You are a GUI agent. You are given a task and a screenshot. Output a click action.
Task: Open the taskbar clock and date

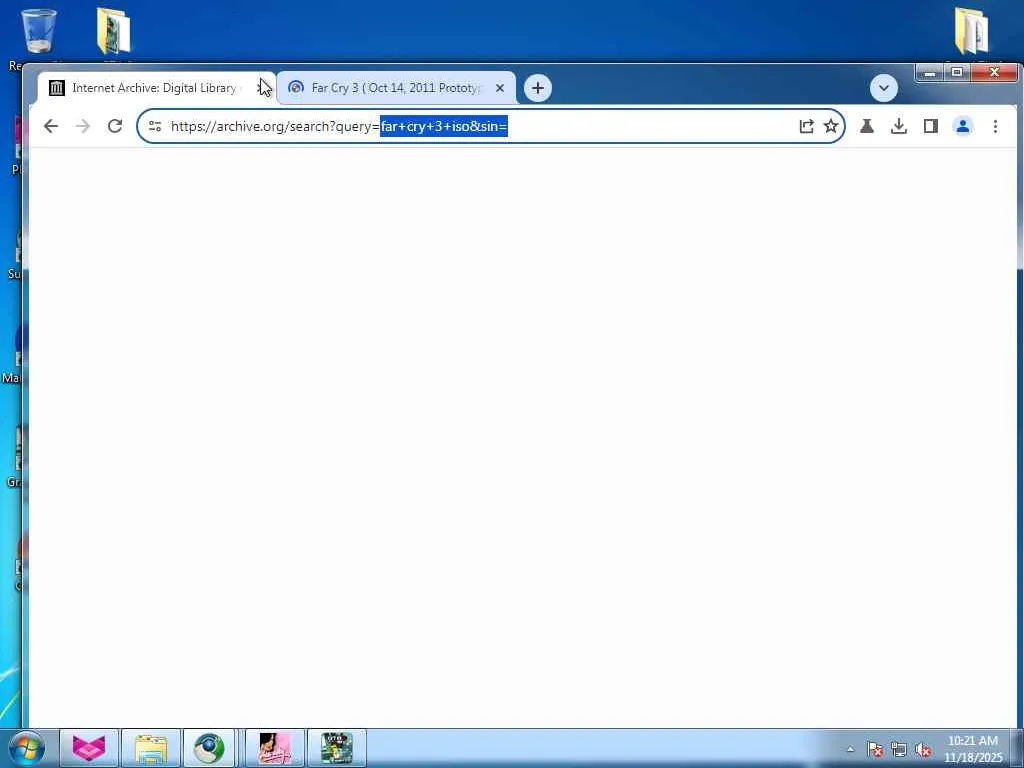(x=972, y=749)
